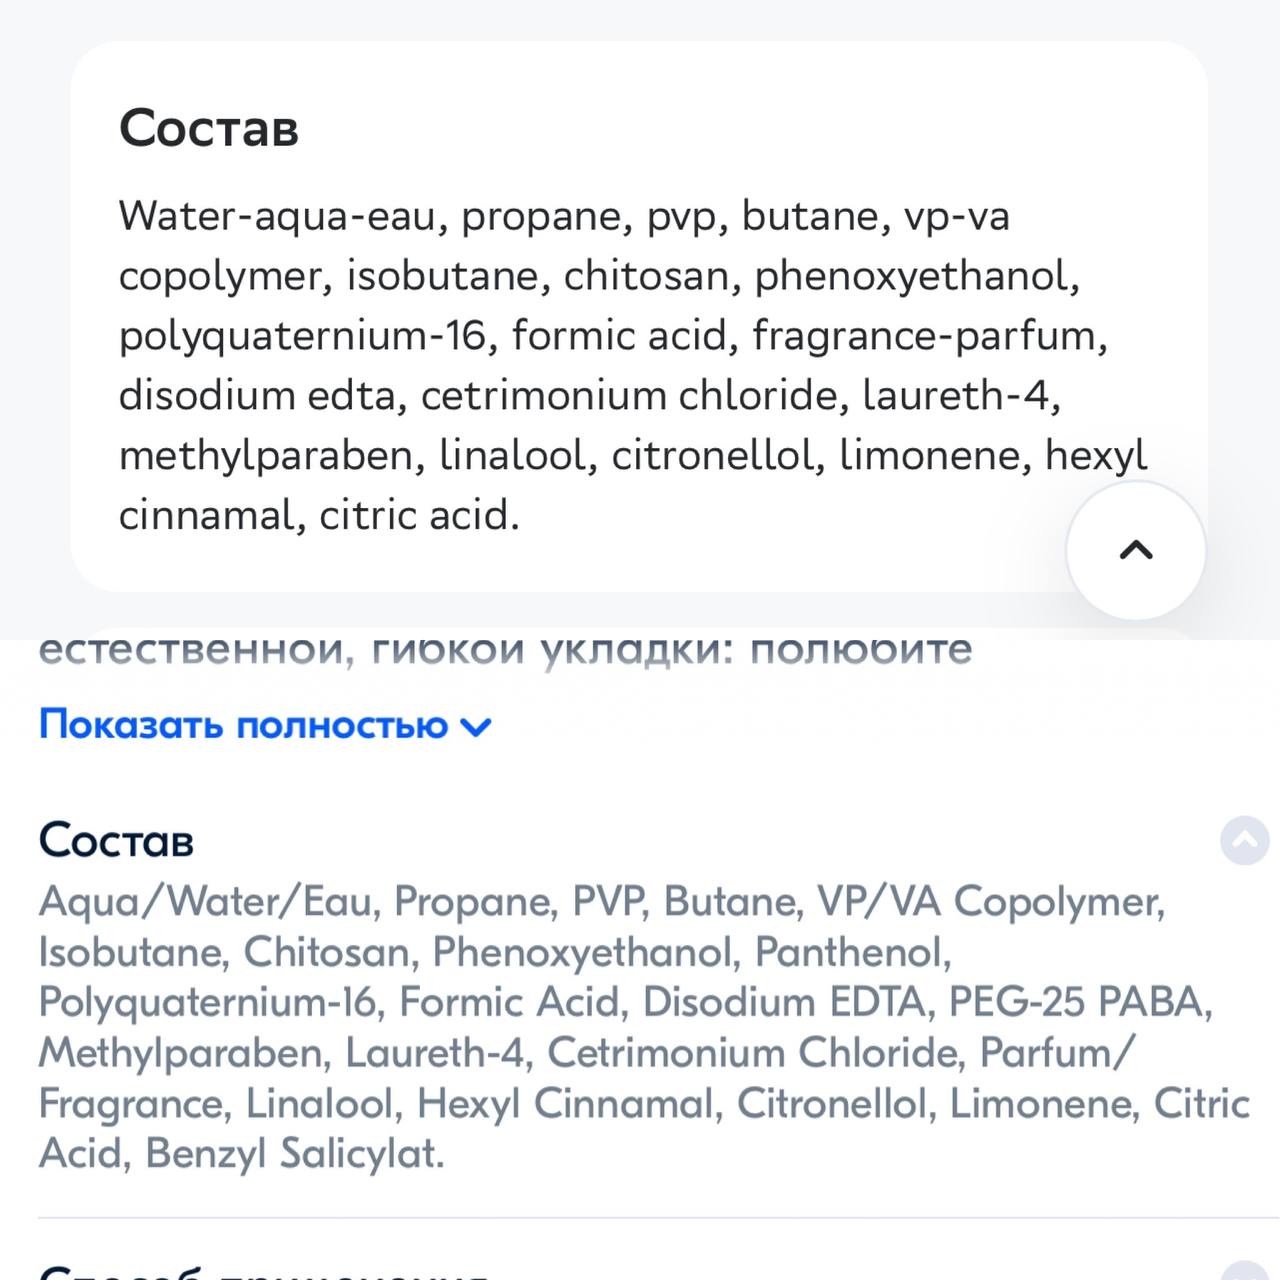Tap the round scroll-to-top arrow button
The image size is (1280, 1280).
pos(1136,549)
